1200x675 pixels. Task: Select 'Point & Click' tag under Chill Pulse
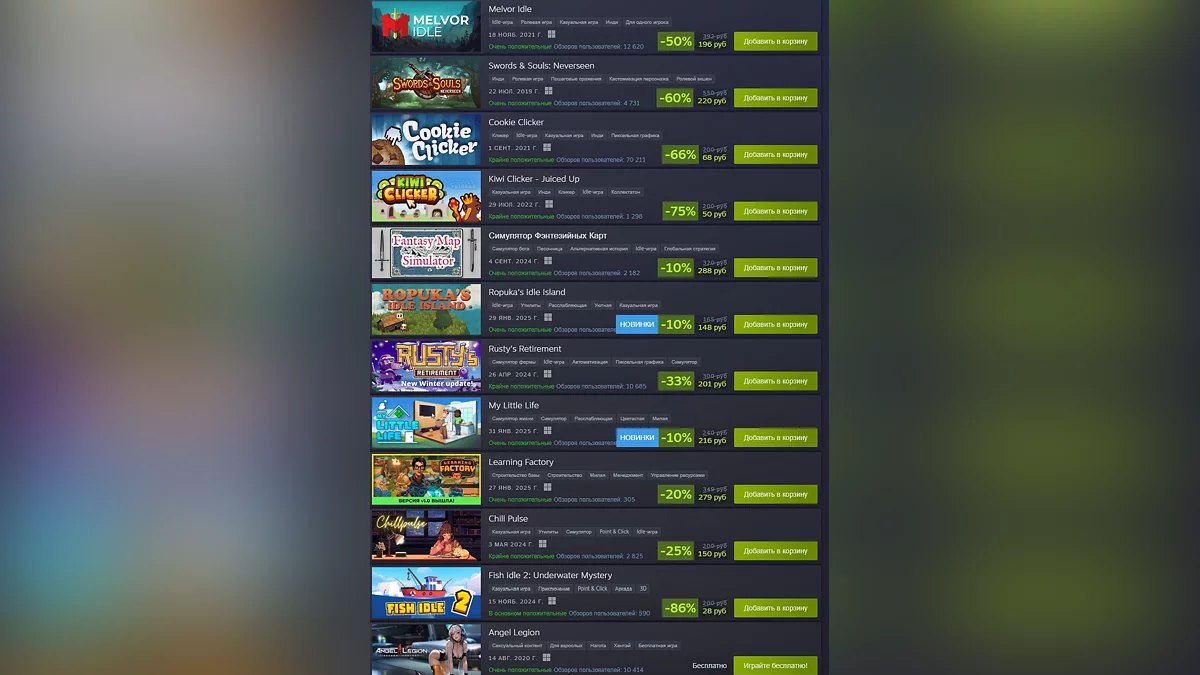pyautogui.click(x=614, y=532)
